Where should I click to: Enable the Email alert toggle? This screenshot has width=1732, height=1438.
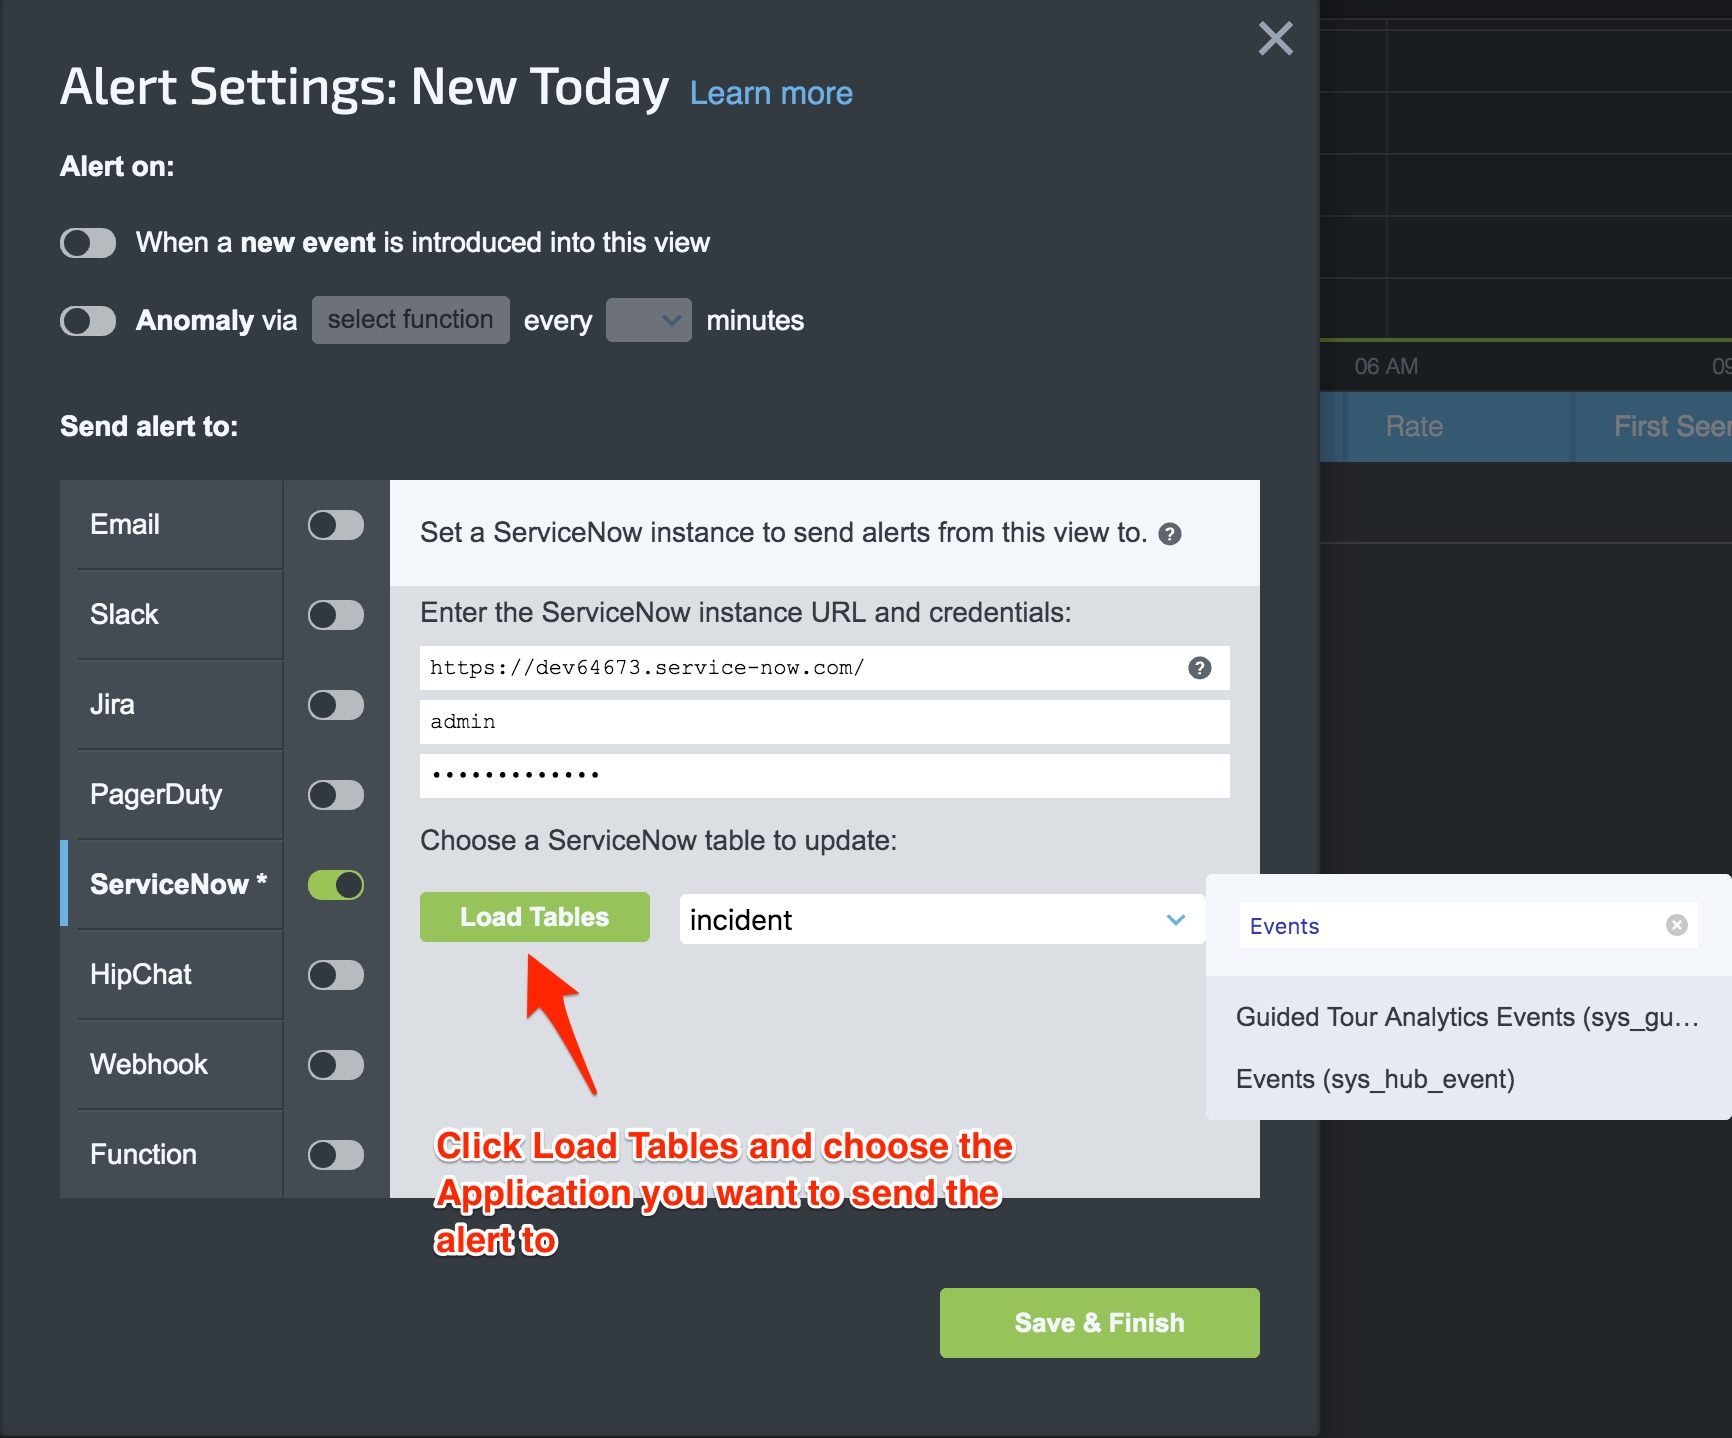click(336, 525)
